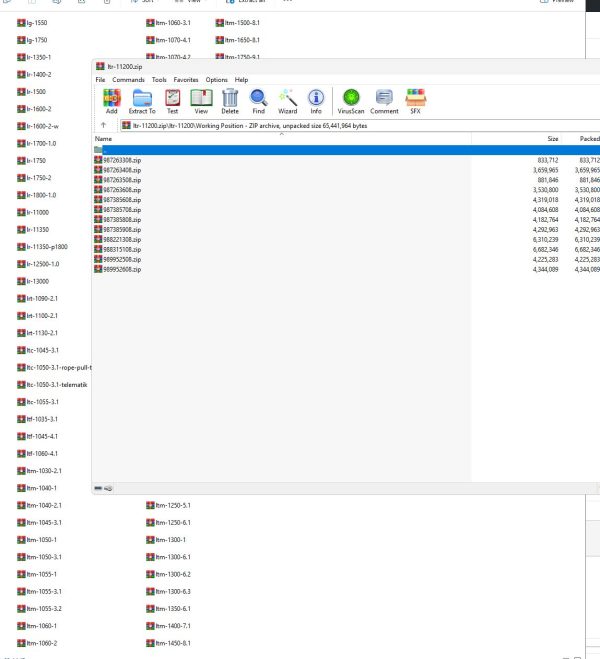Select ltf-1060-4.1 in the Explorer window
The height and width of the screenshot is (659, 600).
[37, 453]
